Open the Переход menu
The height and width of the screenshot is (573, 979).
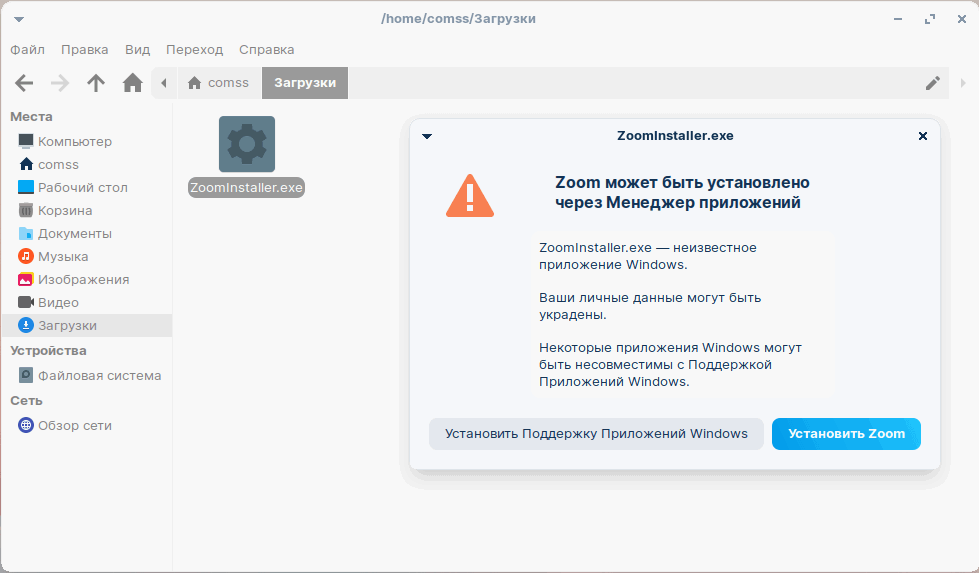[x=195, y=49]
